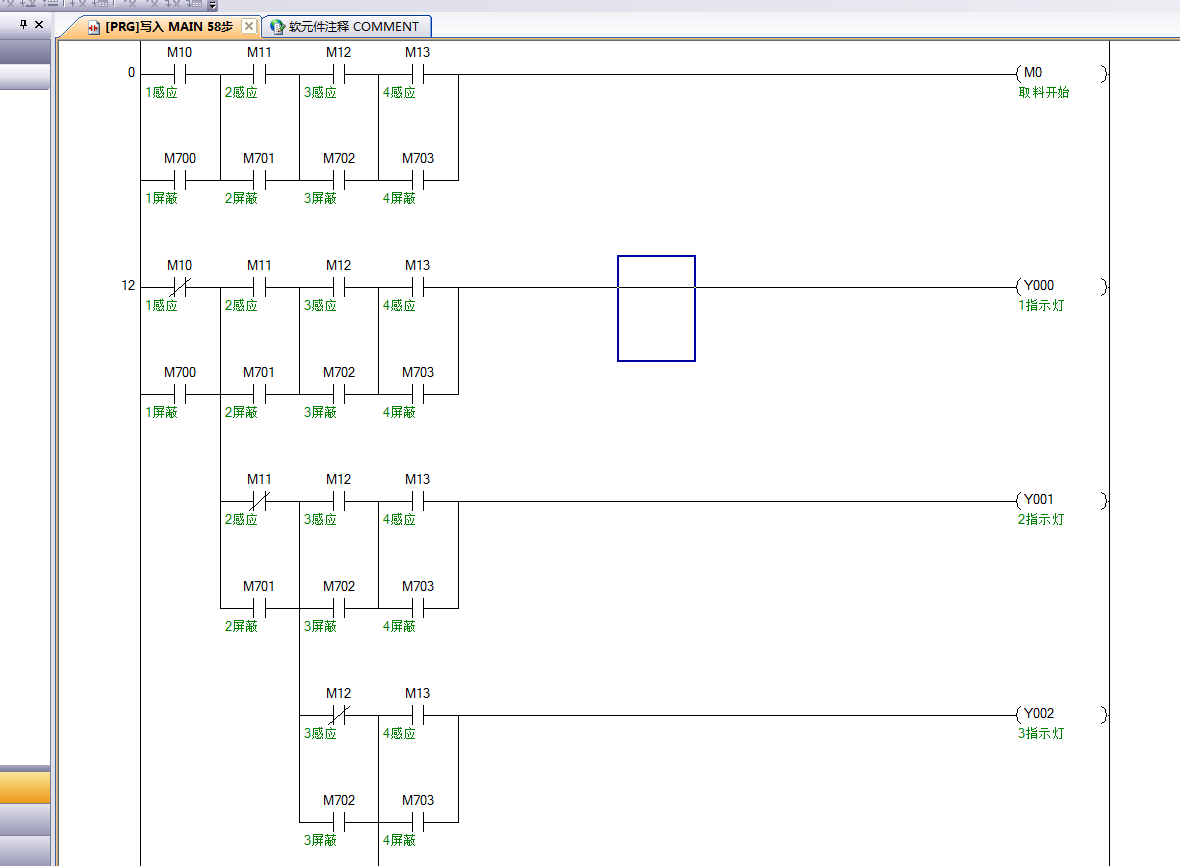1180x866 pixels.
Task: Close the left navigation panel
Action: pyautogui.click(x=39, y=24)
